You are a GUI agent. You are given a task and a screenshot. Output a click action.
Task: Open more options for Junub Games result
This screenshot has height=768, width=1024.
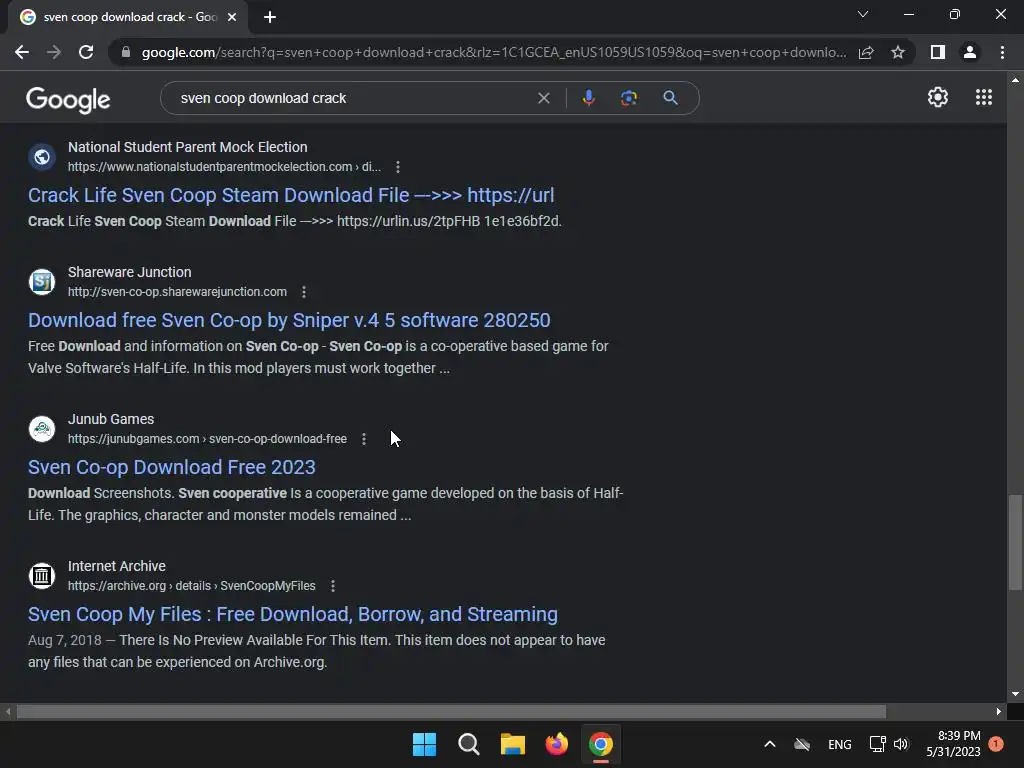364,439
